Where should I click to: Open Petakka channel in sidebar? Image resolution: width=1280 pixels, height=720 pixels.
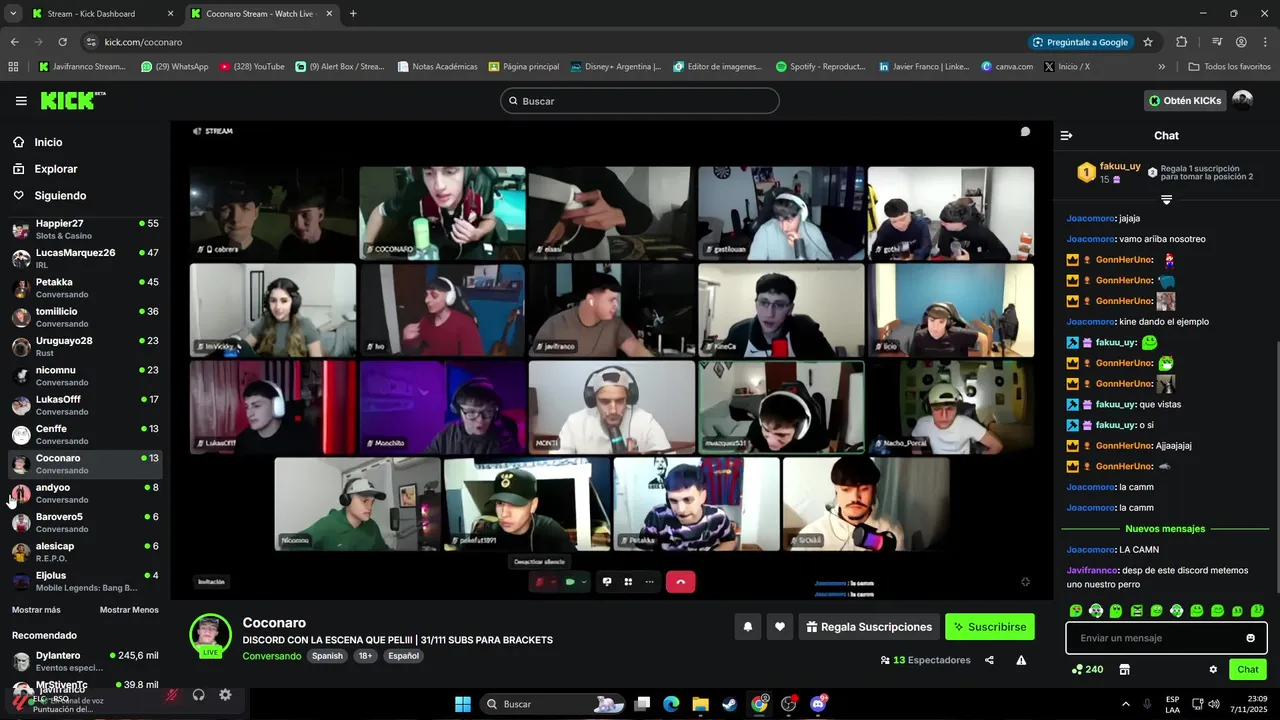point(85,288)
